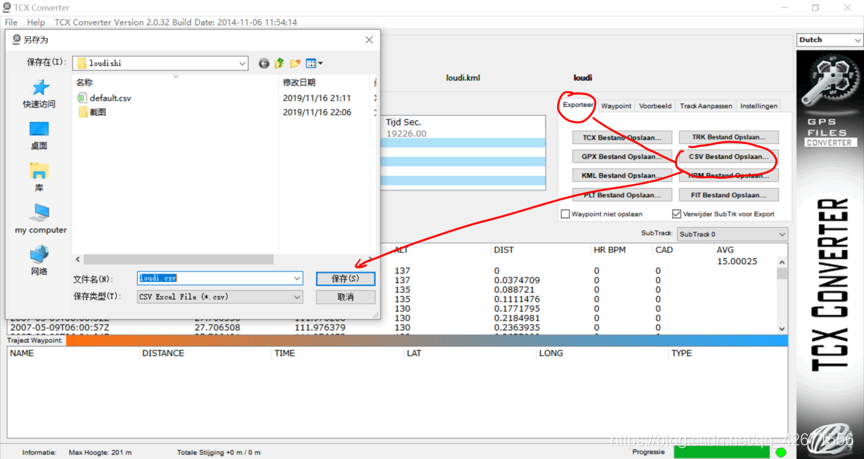Image resolution: width=864 pixels, height=459 pixels.
Task: Open Network (网络) in sidebar
Action: [39, 261]
